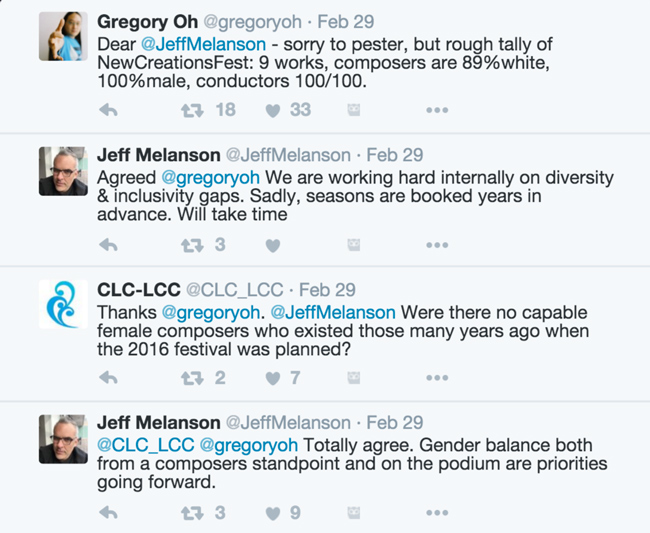Retweet Jeff Melanson's 'Totally agree' tweet
Screen dimensions: 650x533
[192, 513]
